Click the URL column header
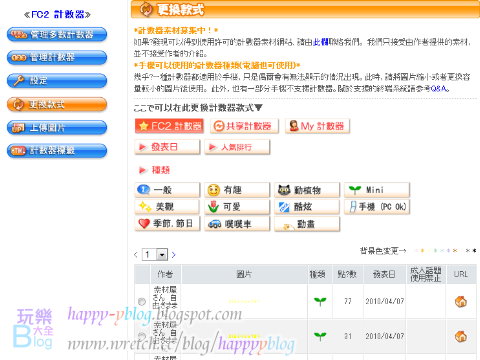 tap(461, 274)
